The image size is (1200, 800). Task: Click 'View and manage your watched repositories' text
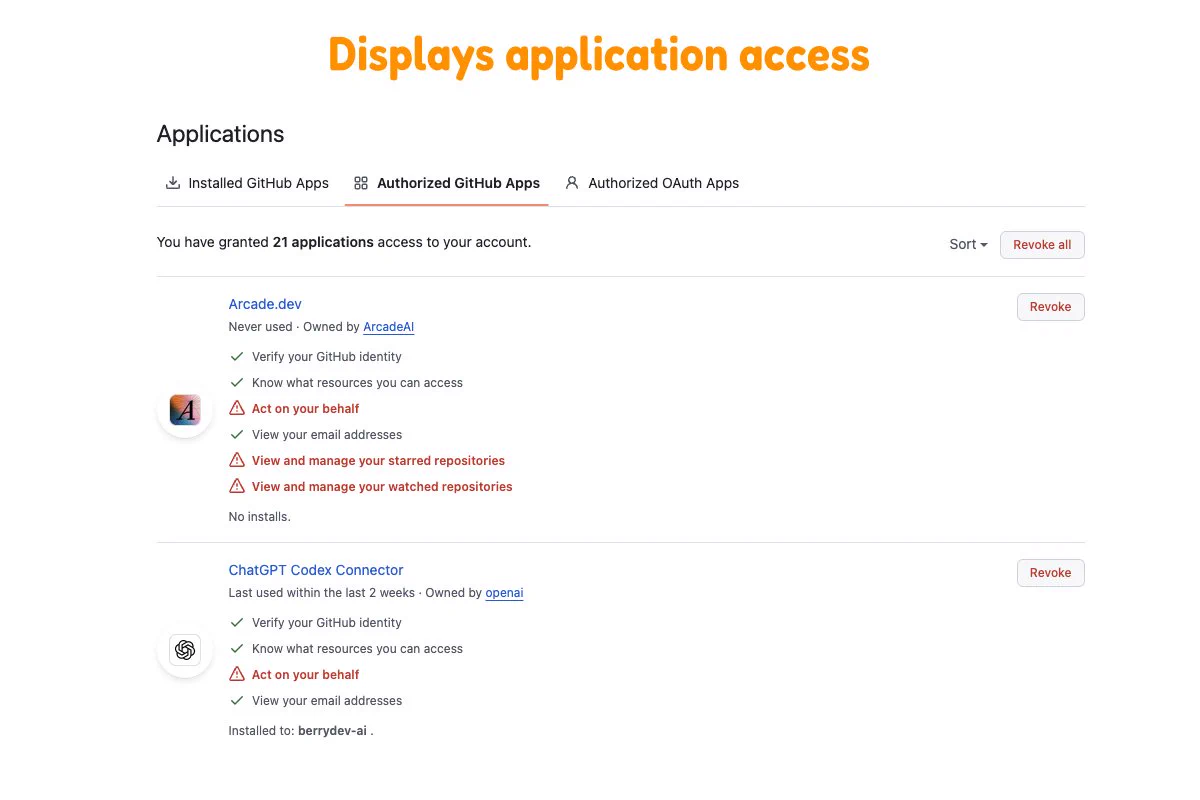pyautogui.click(x=382, y=487)
